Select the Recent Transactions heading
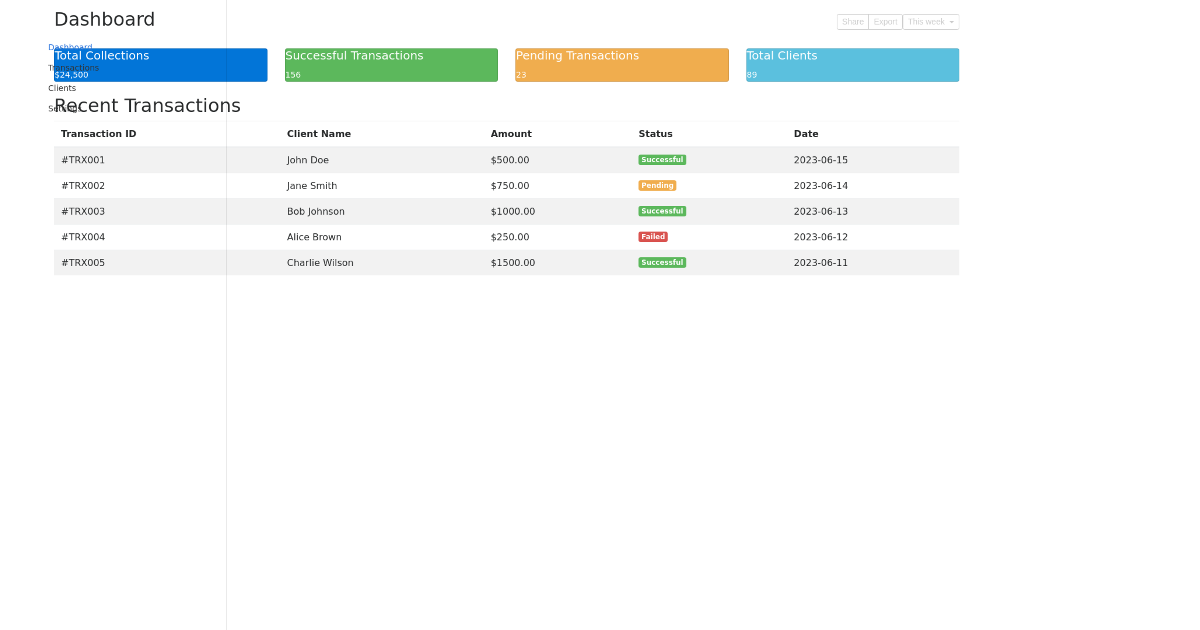Image resolution: width=1200 pixels, height=630 pixels. pyautogui.click(x=148, y=105)
